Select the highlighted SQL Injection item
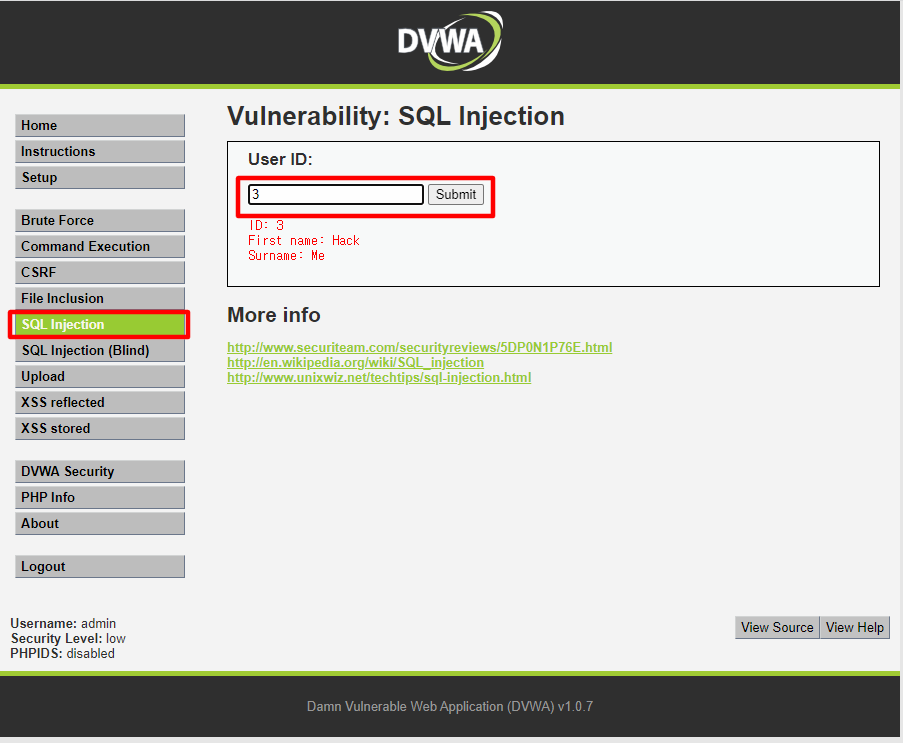This screenshot has width=903, height=743. (100, 324)
